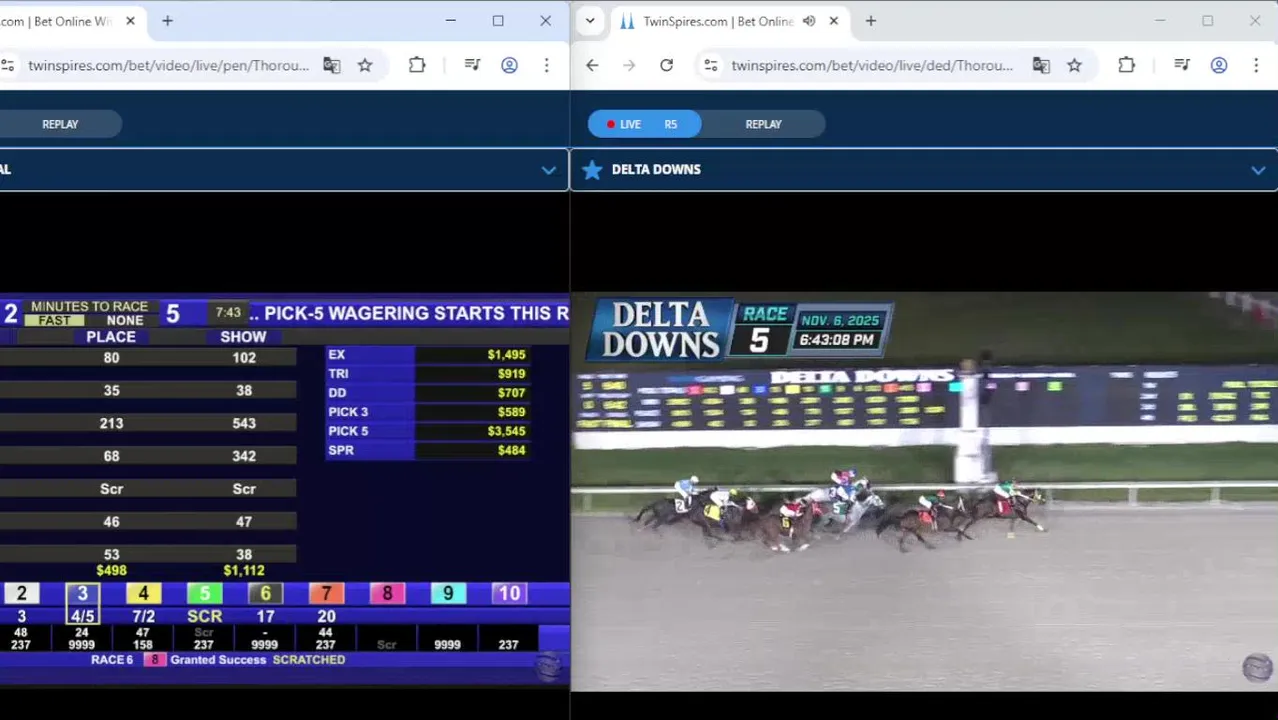Open tab search dropdown in right window

pos(590,21)
